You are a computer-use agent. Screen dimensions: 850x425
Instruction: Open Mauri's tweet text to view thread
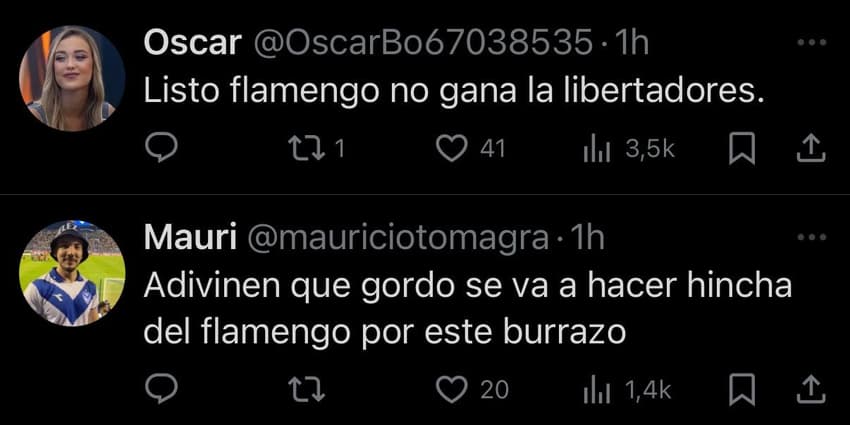(468, 310)
